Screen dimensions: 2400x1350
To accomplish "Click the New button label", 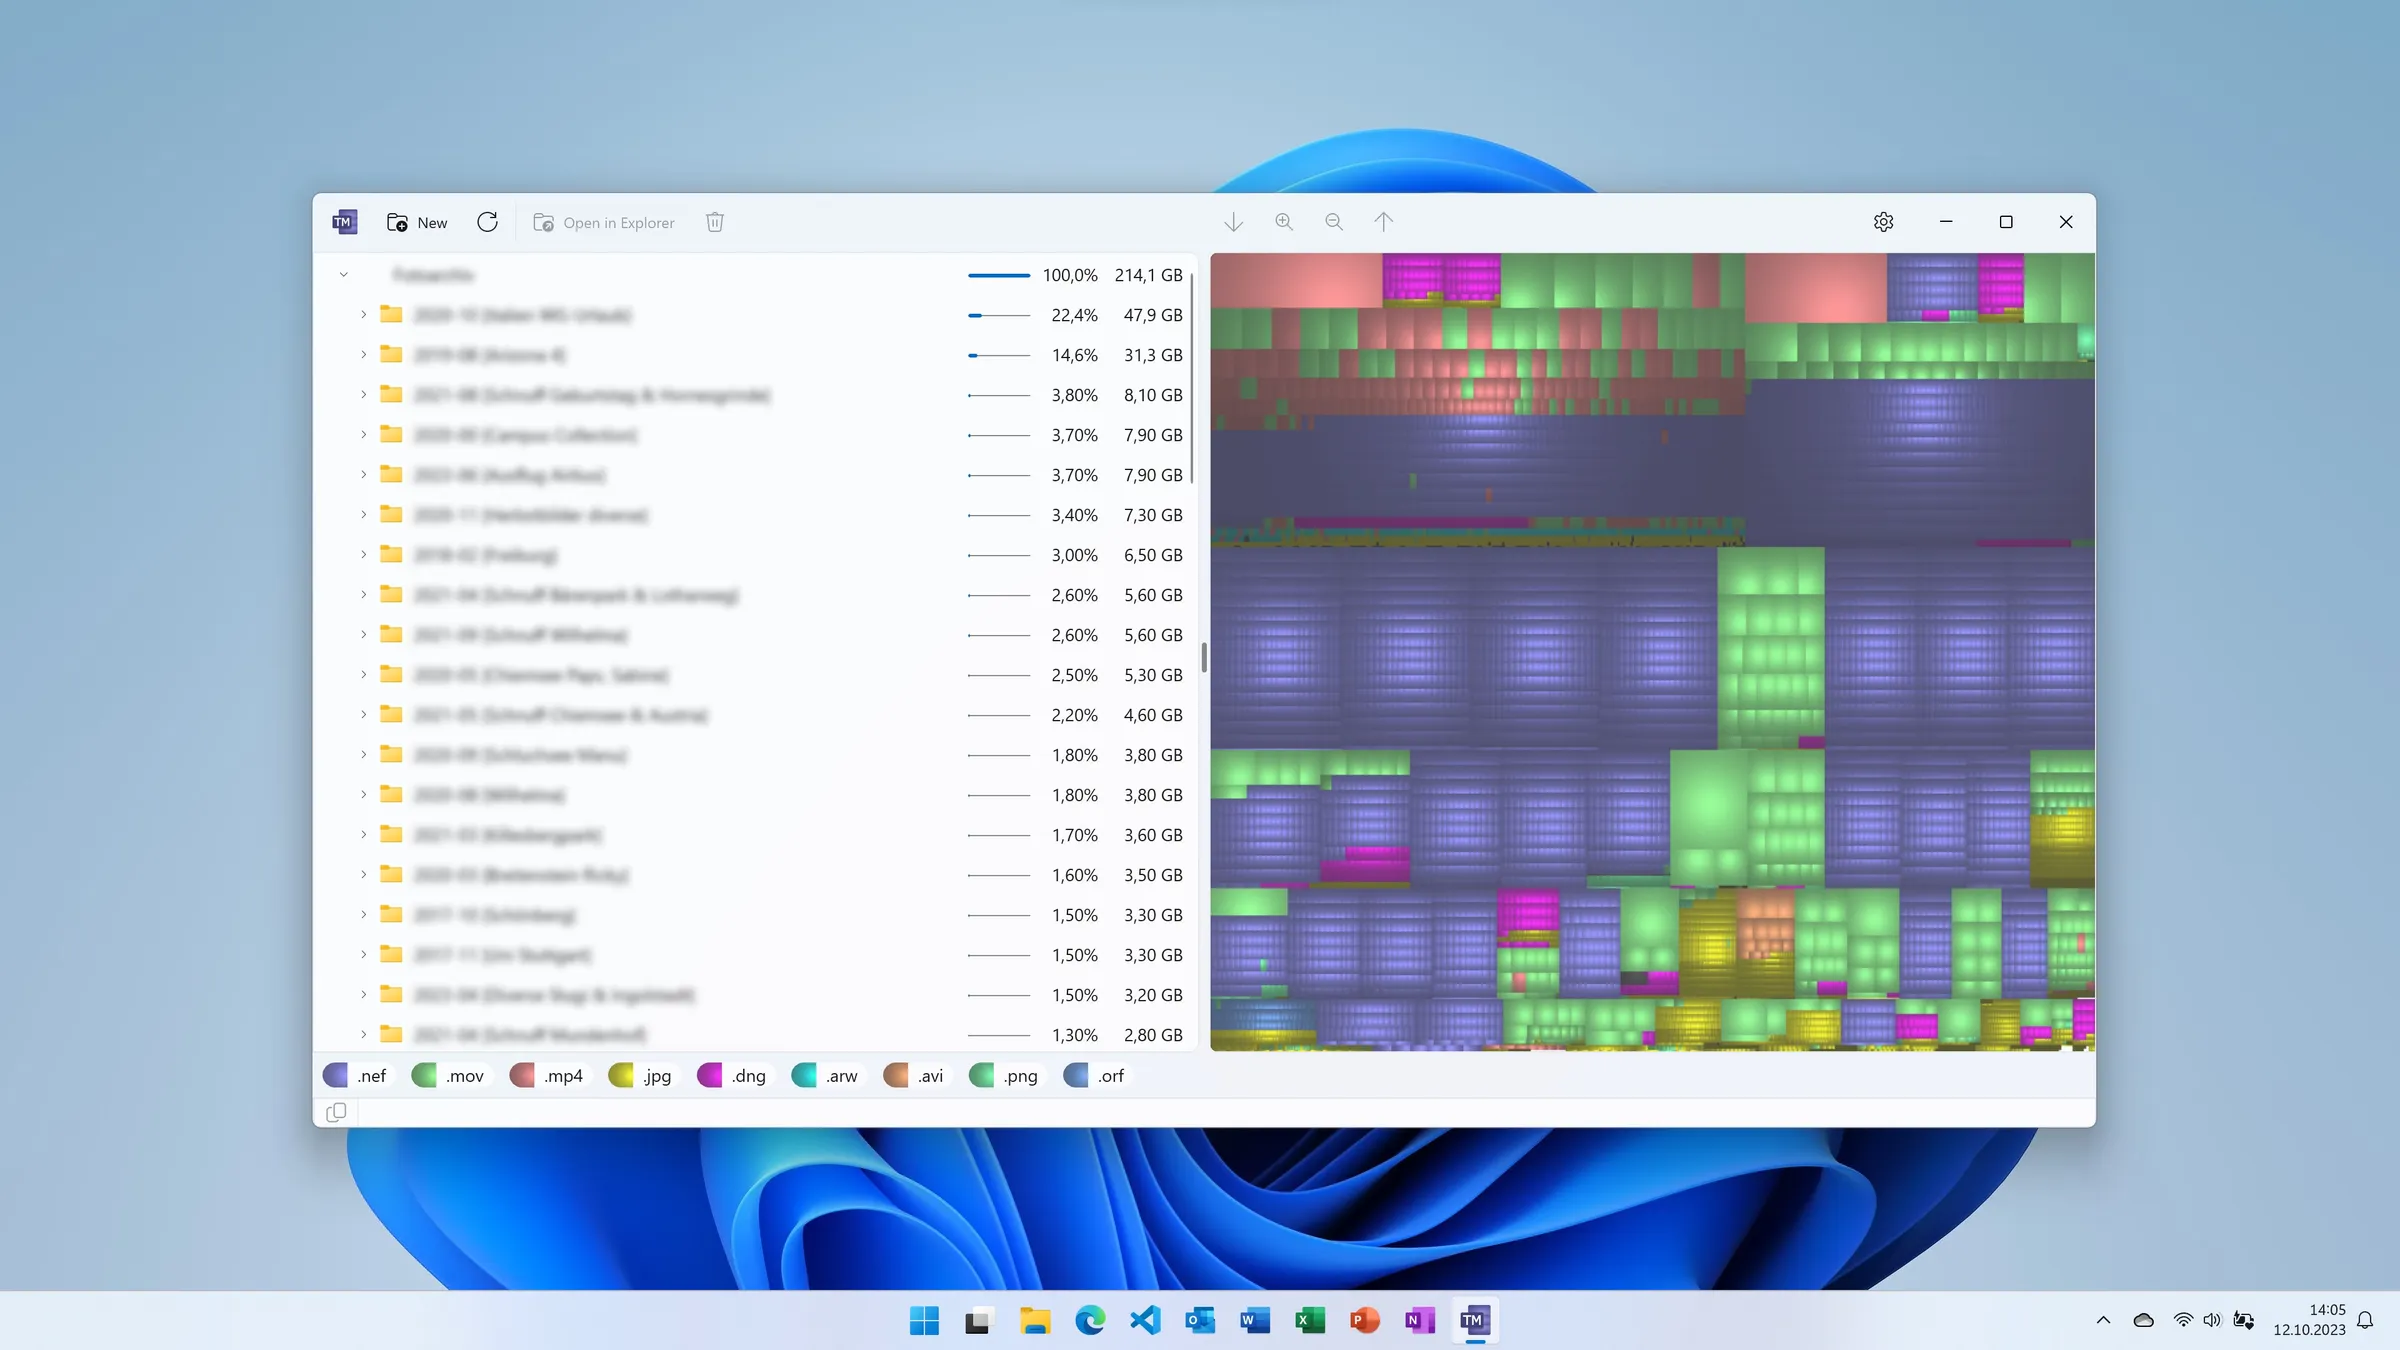I will tap(432, 222).
